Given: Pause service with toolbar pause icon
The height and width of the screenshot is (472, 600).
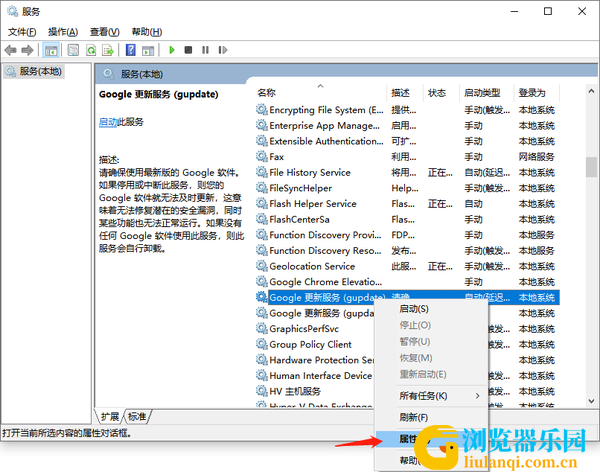Looking at the screenshot, I should click(x=205, y=50).
